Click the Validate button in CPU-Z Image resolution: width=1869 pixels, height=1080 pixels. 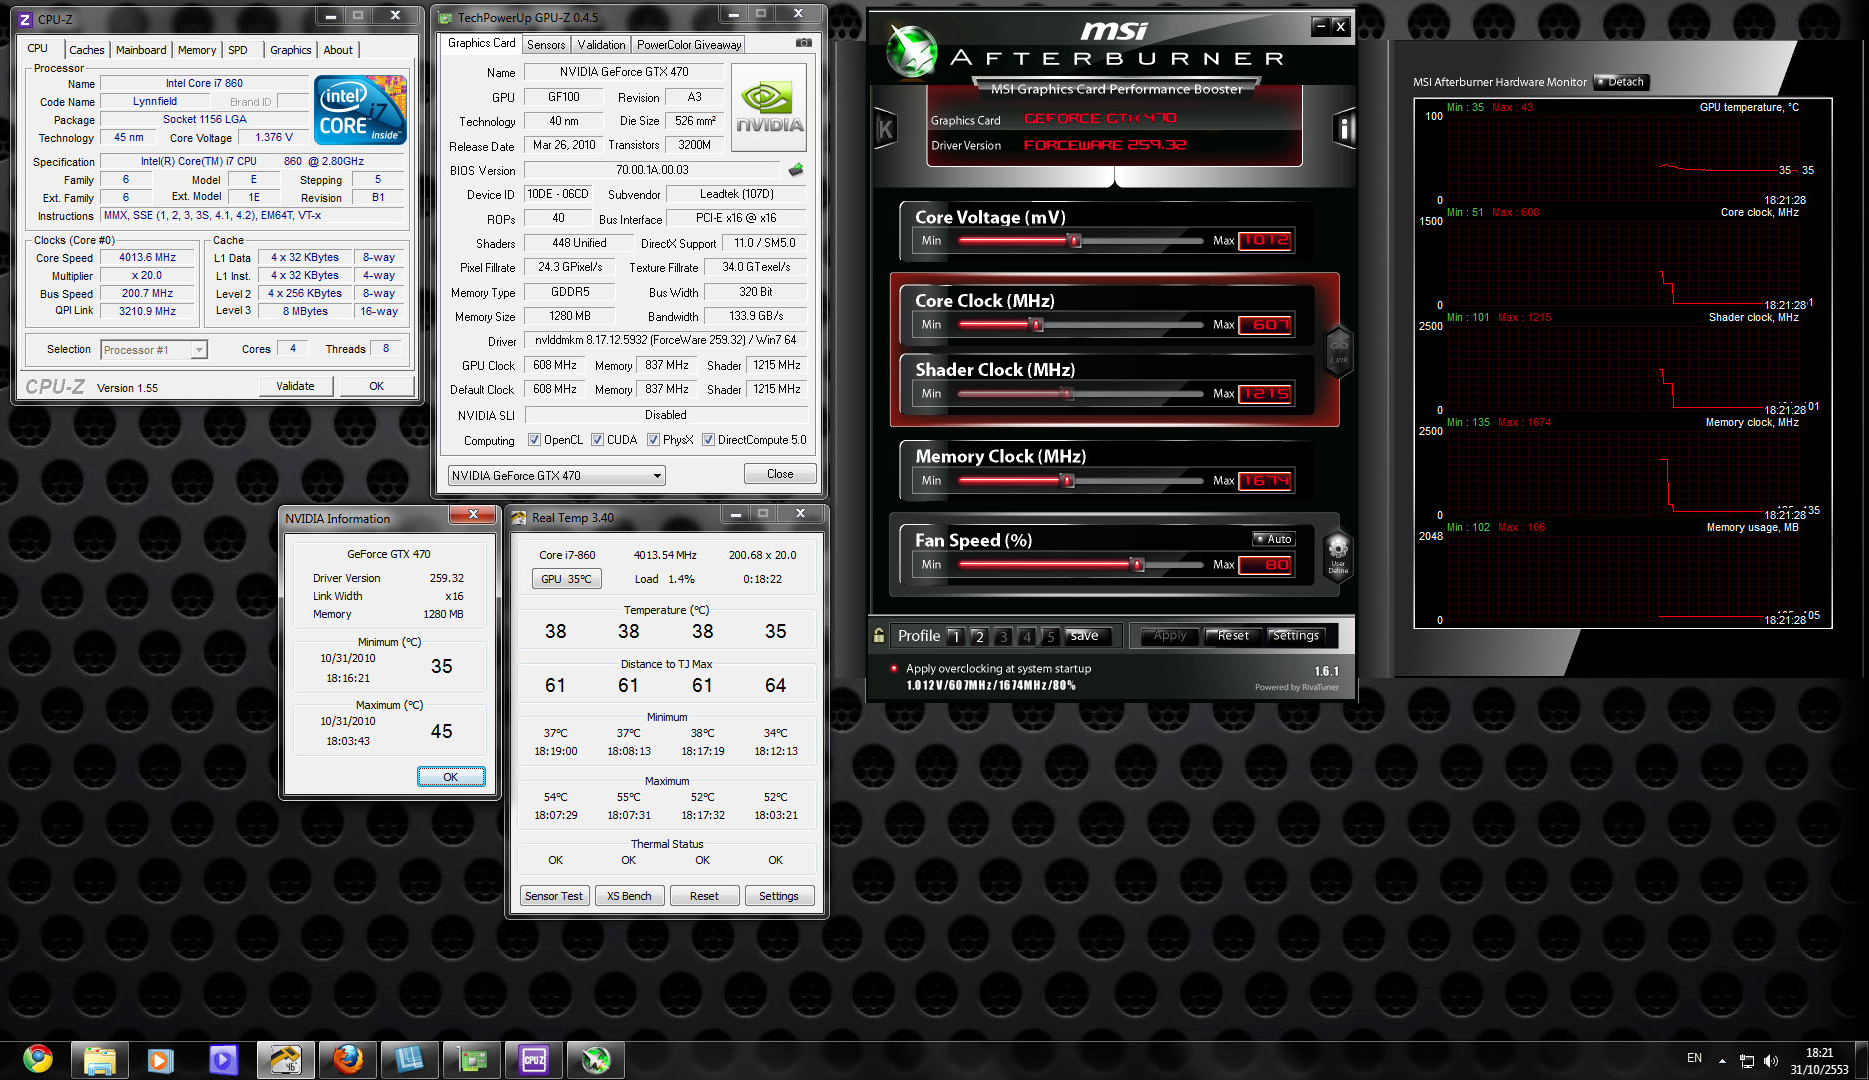tap(295, 386)
